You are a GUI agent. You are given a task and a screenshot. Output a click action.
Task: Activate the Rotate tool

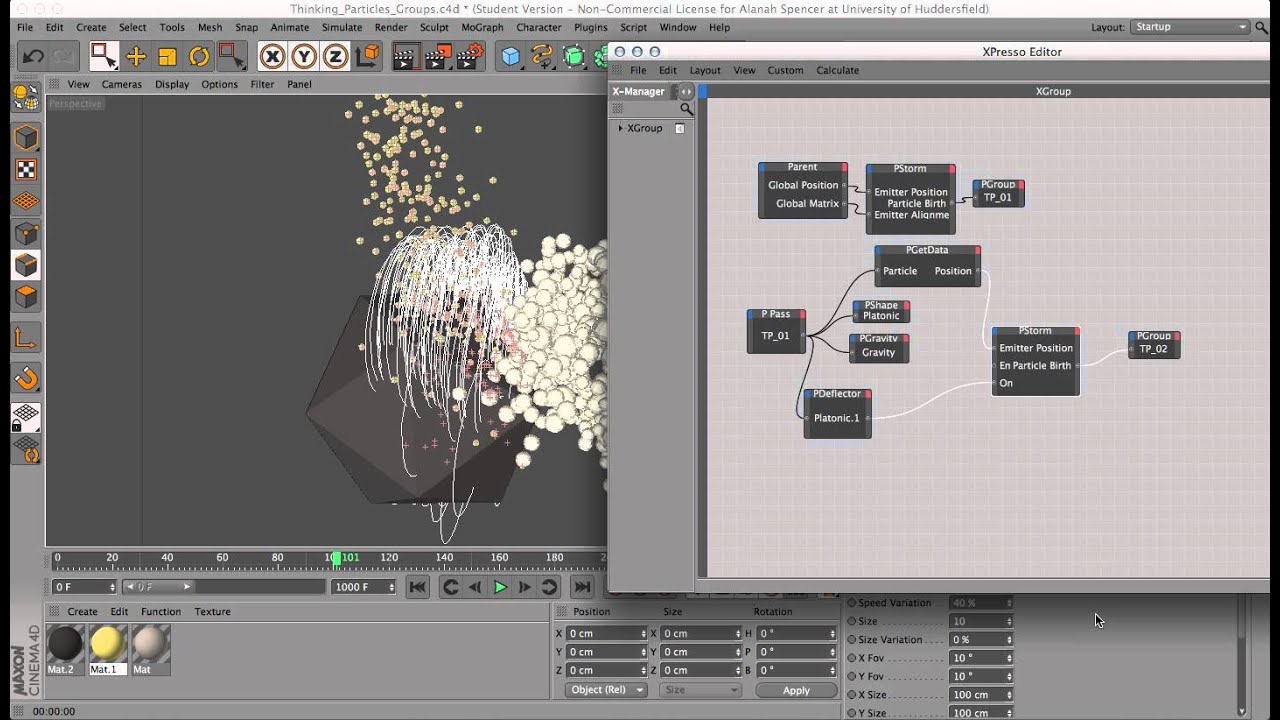click(x=199, y=57)
